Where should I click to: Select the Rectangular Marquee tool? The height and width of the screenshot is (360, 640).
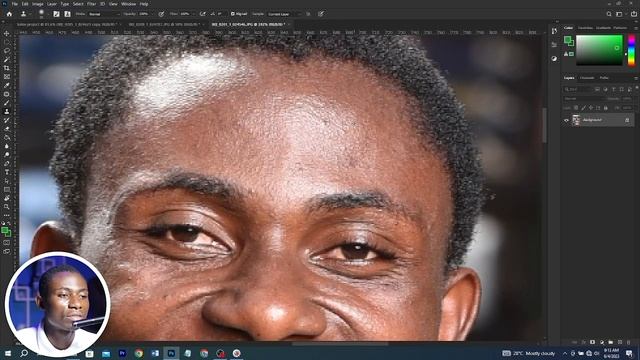pos(7,42)
